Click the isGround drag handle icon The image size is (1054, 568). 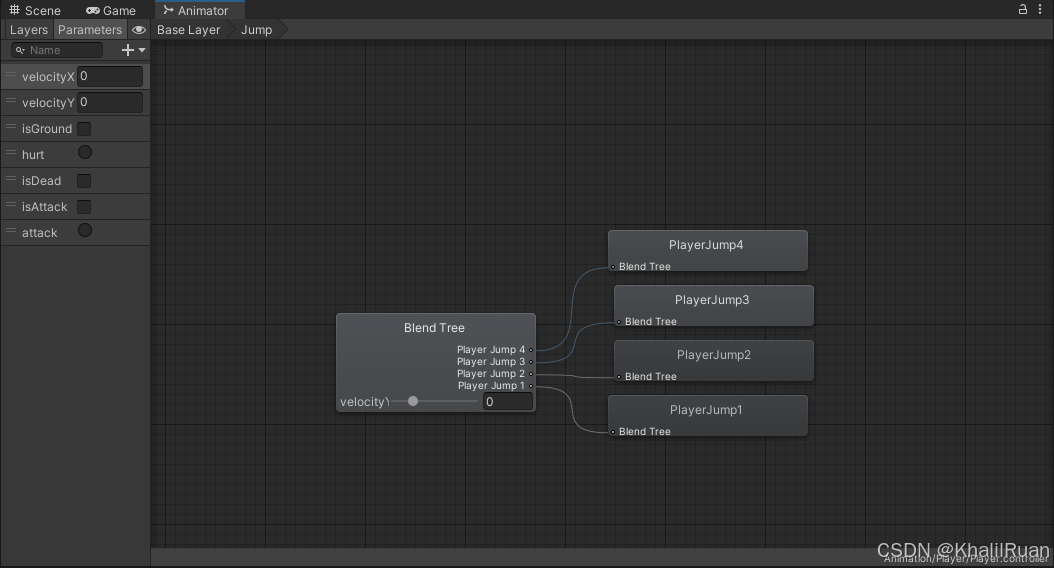[11, 126]
